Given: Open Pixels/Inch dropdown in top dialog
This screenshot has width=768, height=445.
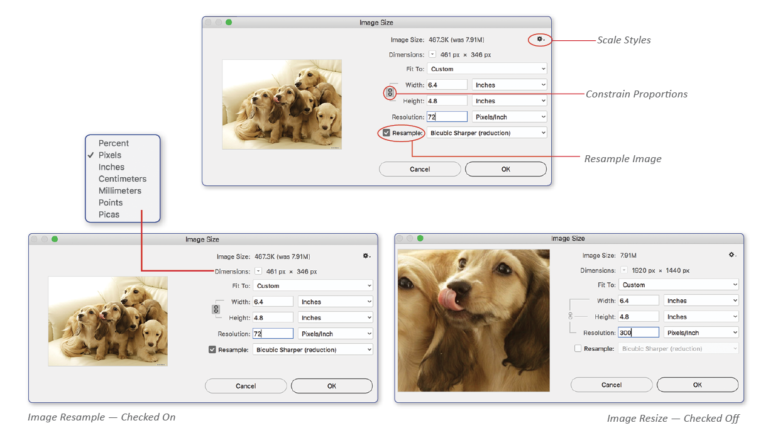Looking at the screenshot, I should (509, 117).
